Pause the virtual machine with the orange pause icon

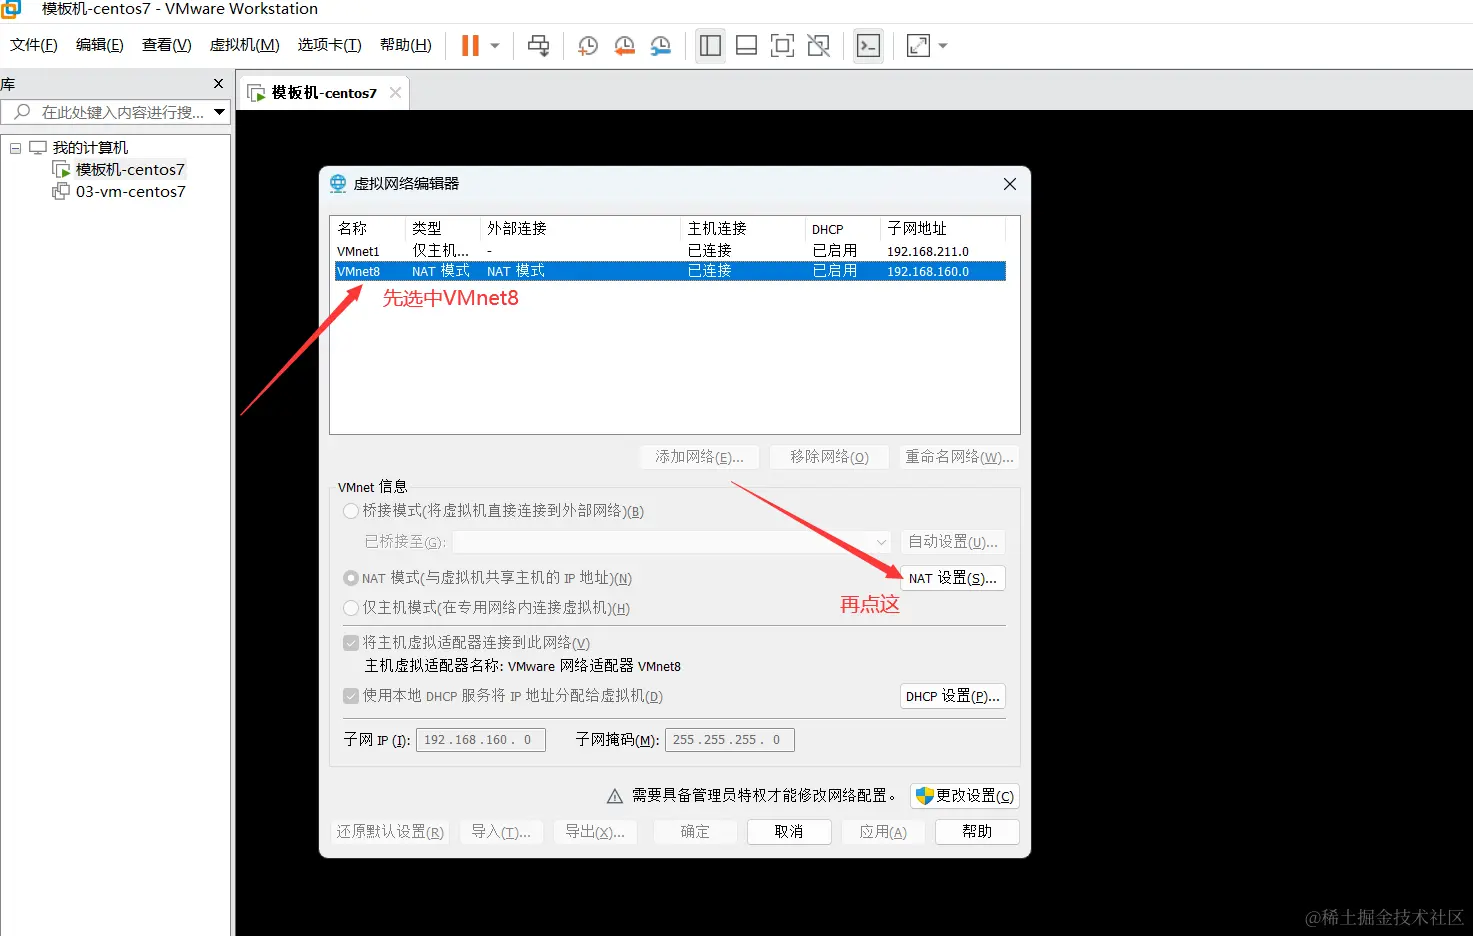(x=470, y=46)
